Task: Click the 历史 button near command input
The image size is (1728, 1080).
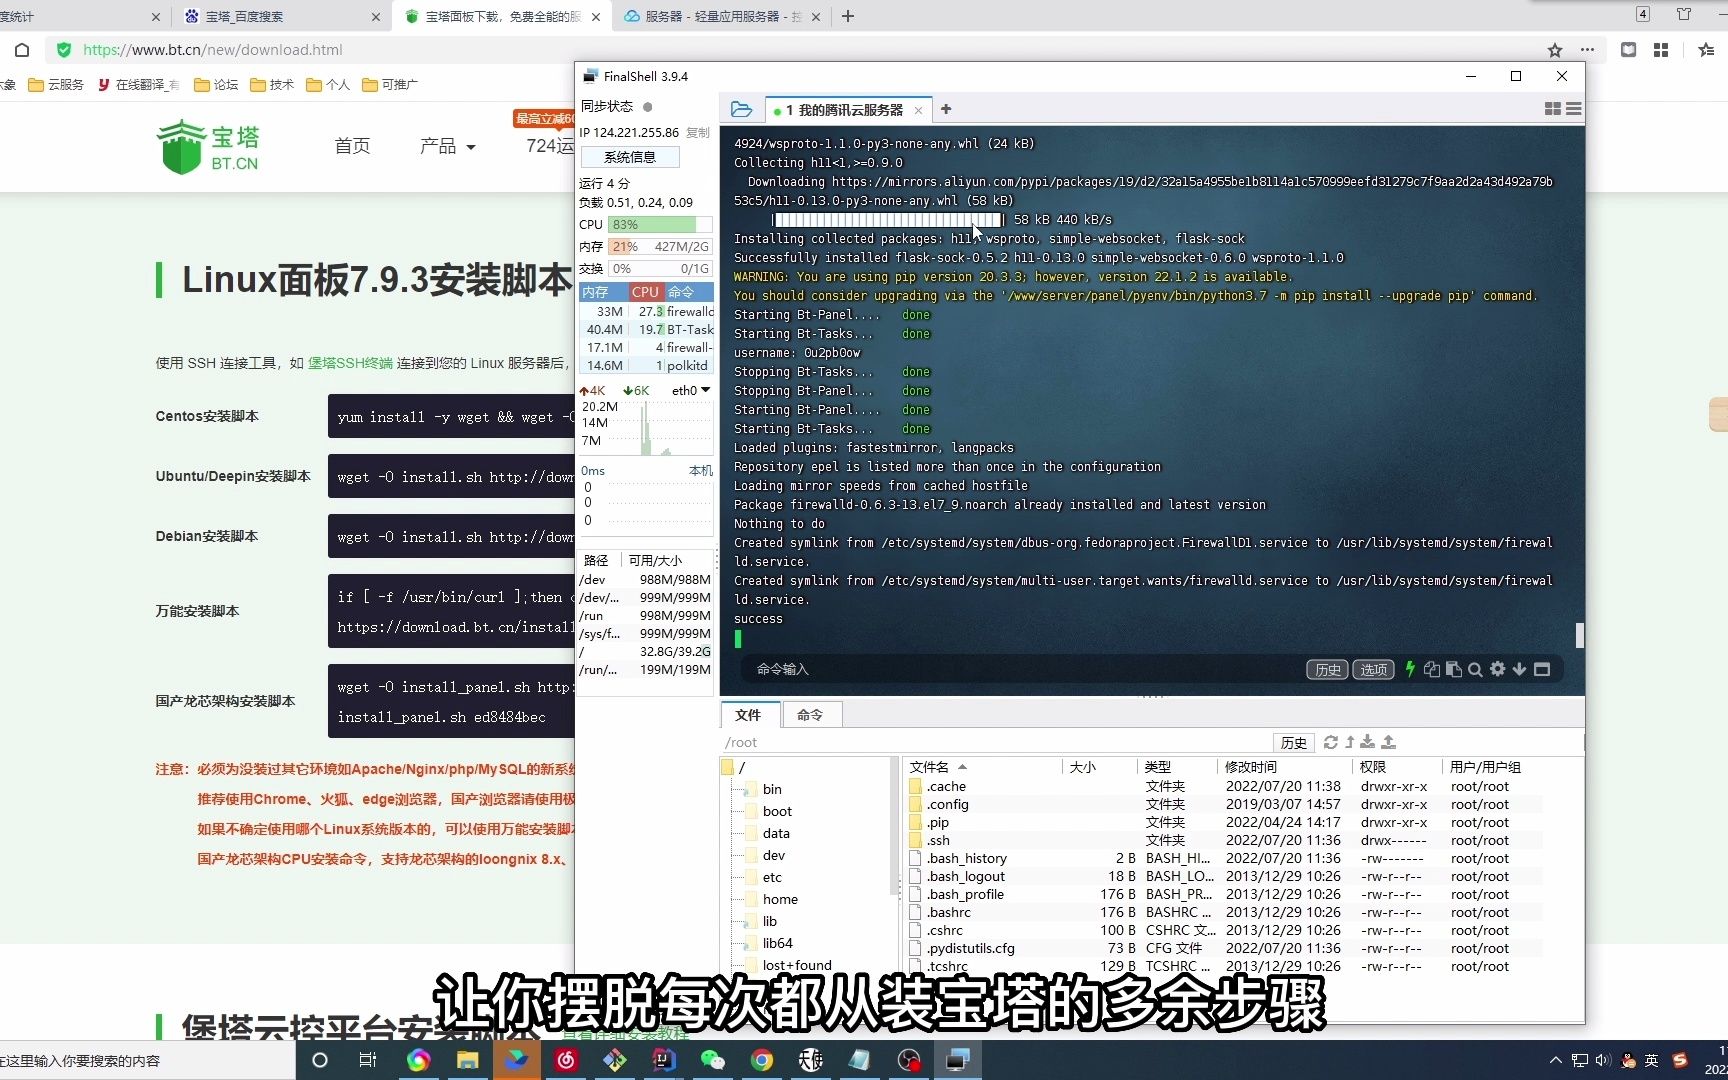Action: click(x=1327, y=669)
